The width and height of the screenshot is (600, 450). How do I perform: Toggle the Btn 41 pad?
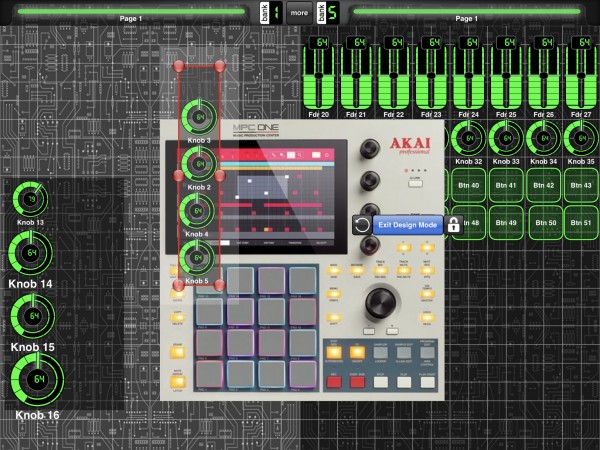tap(506, 185)
